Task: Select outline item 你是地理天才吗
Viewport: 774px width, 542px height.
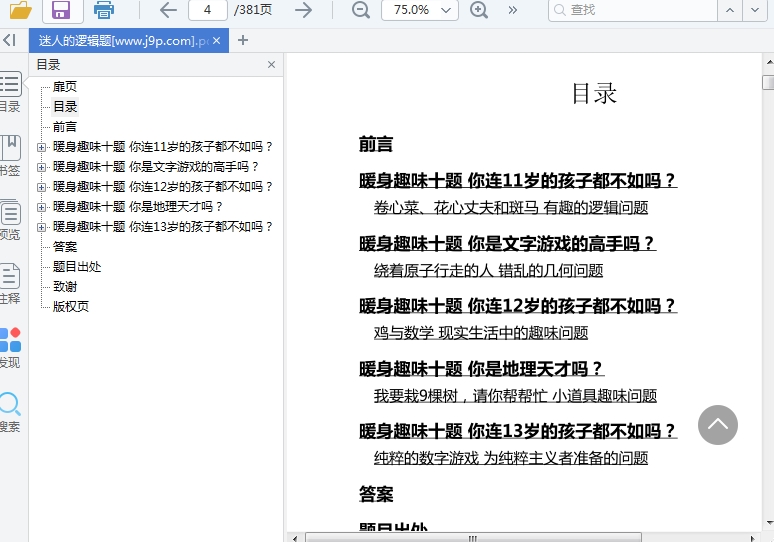Action: pos(138,207)
